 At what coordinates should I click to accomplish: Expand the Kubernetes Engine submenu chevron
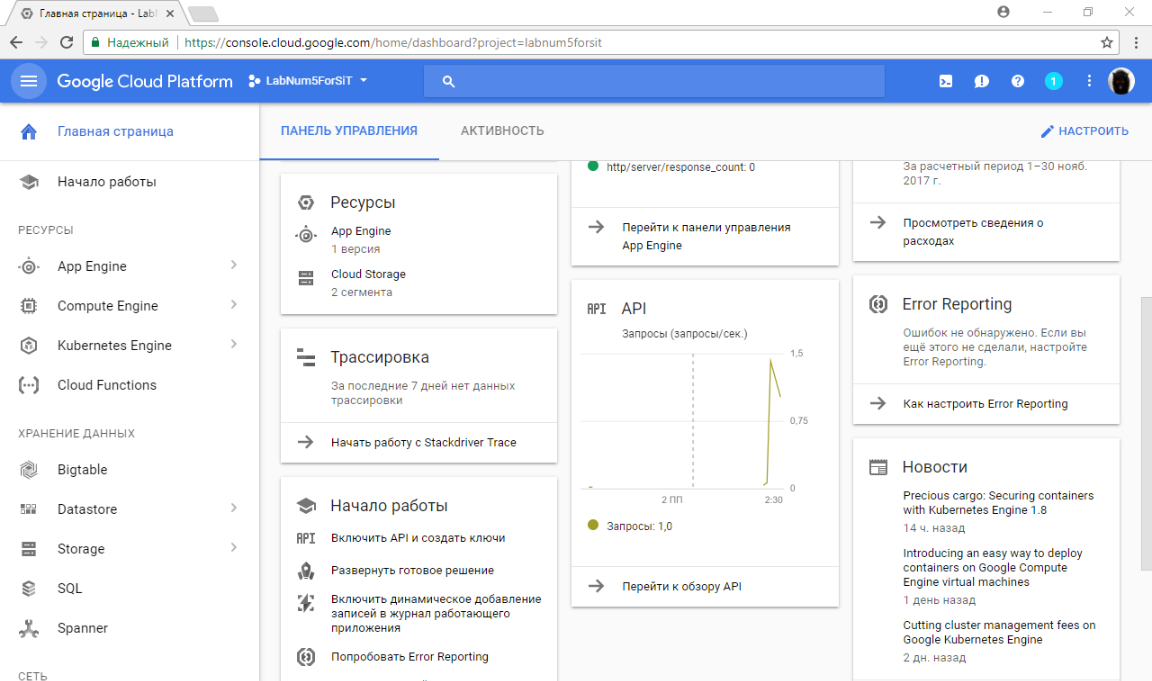(234, 345)
